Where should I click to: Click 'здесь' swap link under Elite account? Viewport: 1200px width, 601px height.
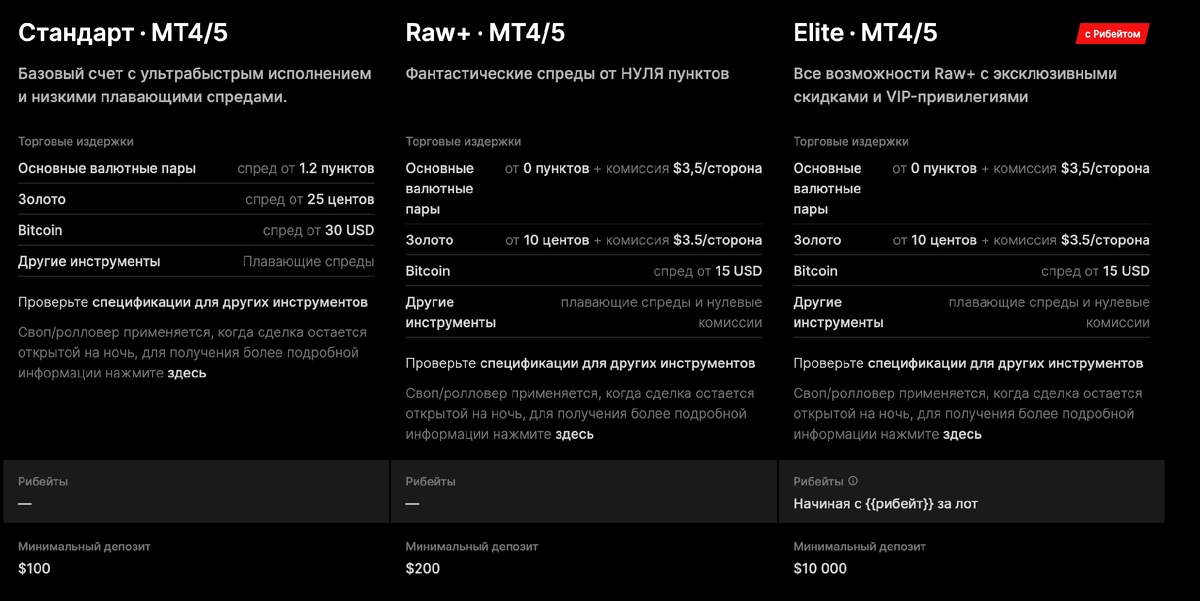tap(962, 434)
